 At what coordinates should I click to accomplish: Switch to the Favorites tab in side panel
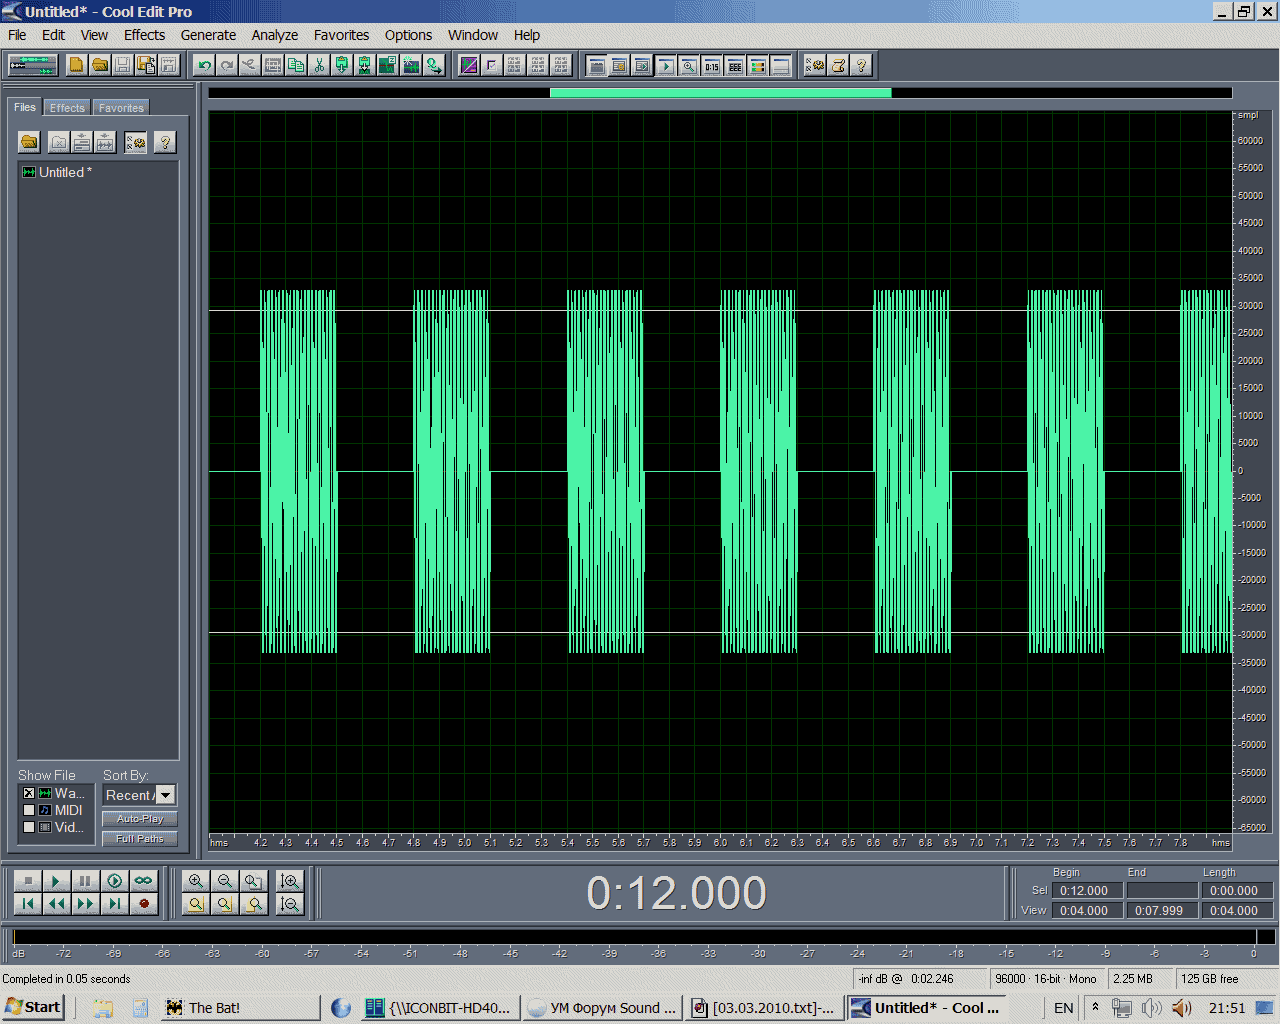121,108
